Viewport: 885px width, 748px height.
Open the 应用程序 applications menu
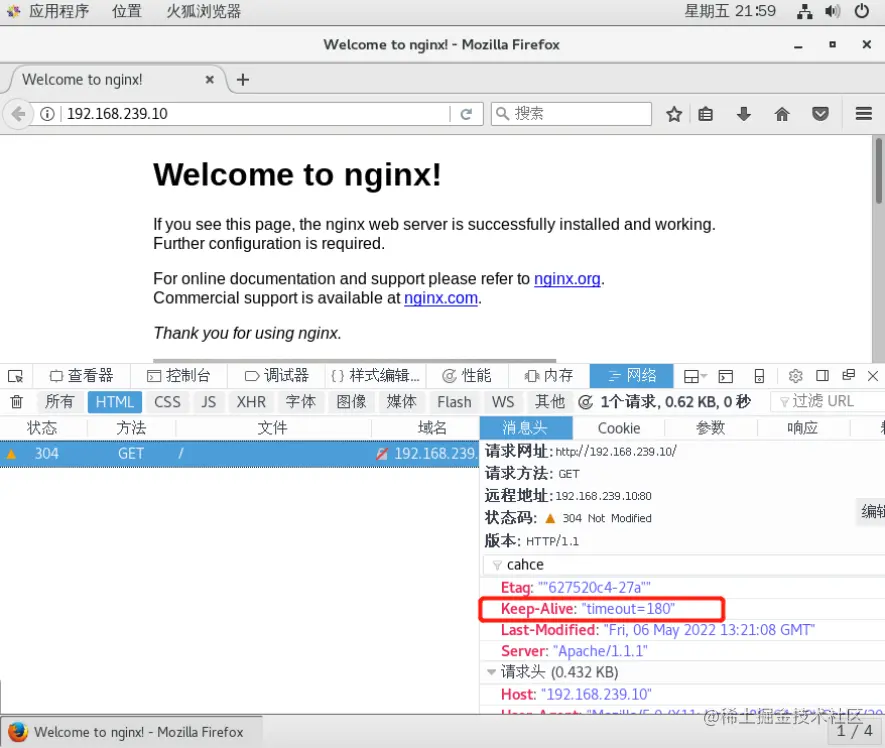point(59,11)
